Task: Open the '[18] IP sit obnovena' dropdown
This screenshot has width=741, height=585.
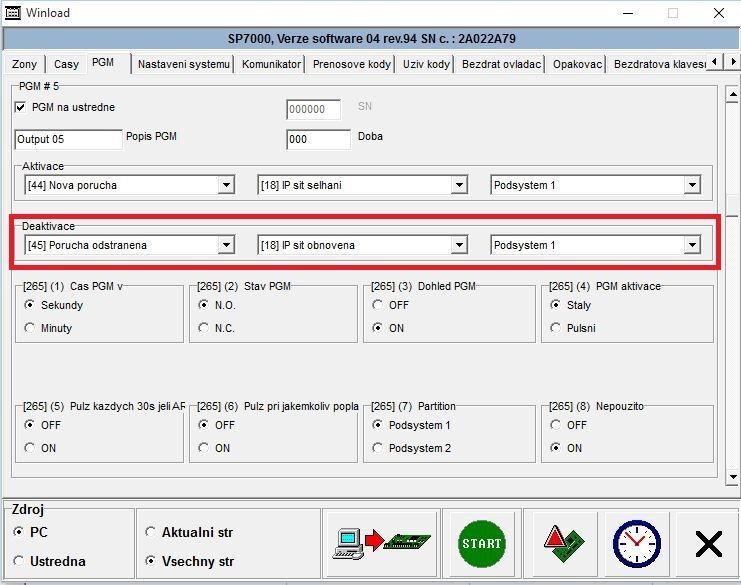Action: coord(459,245)
